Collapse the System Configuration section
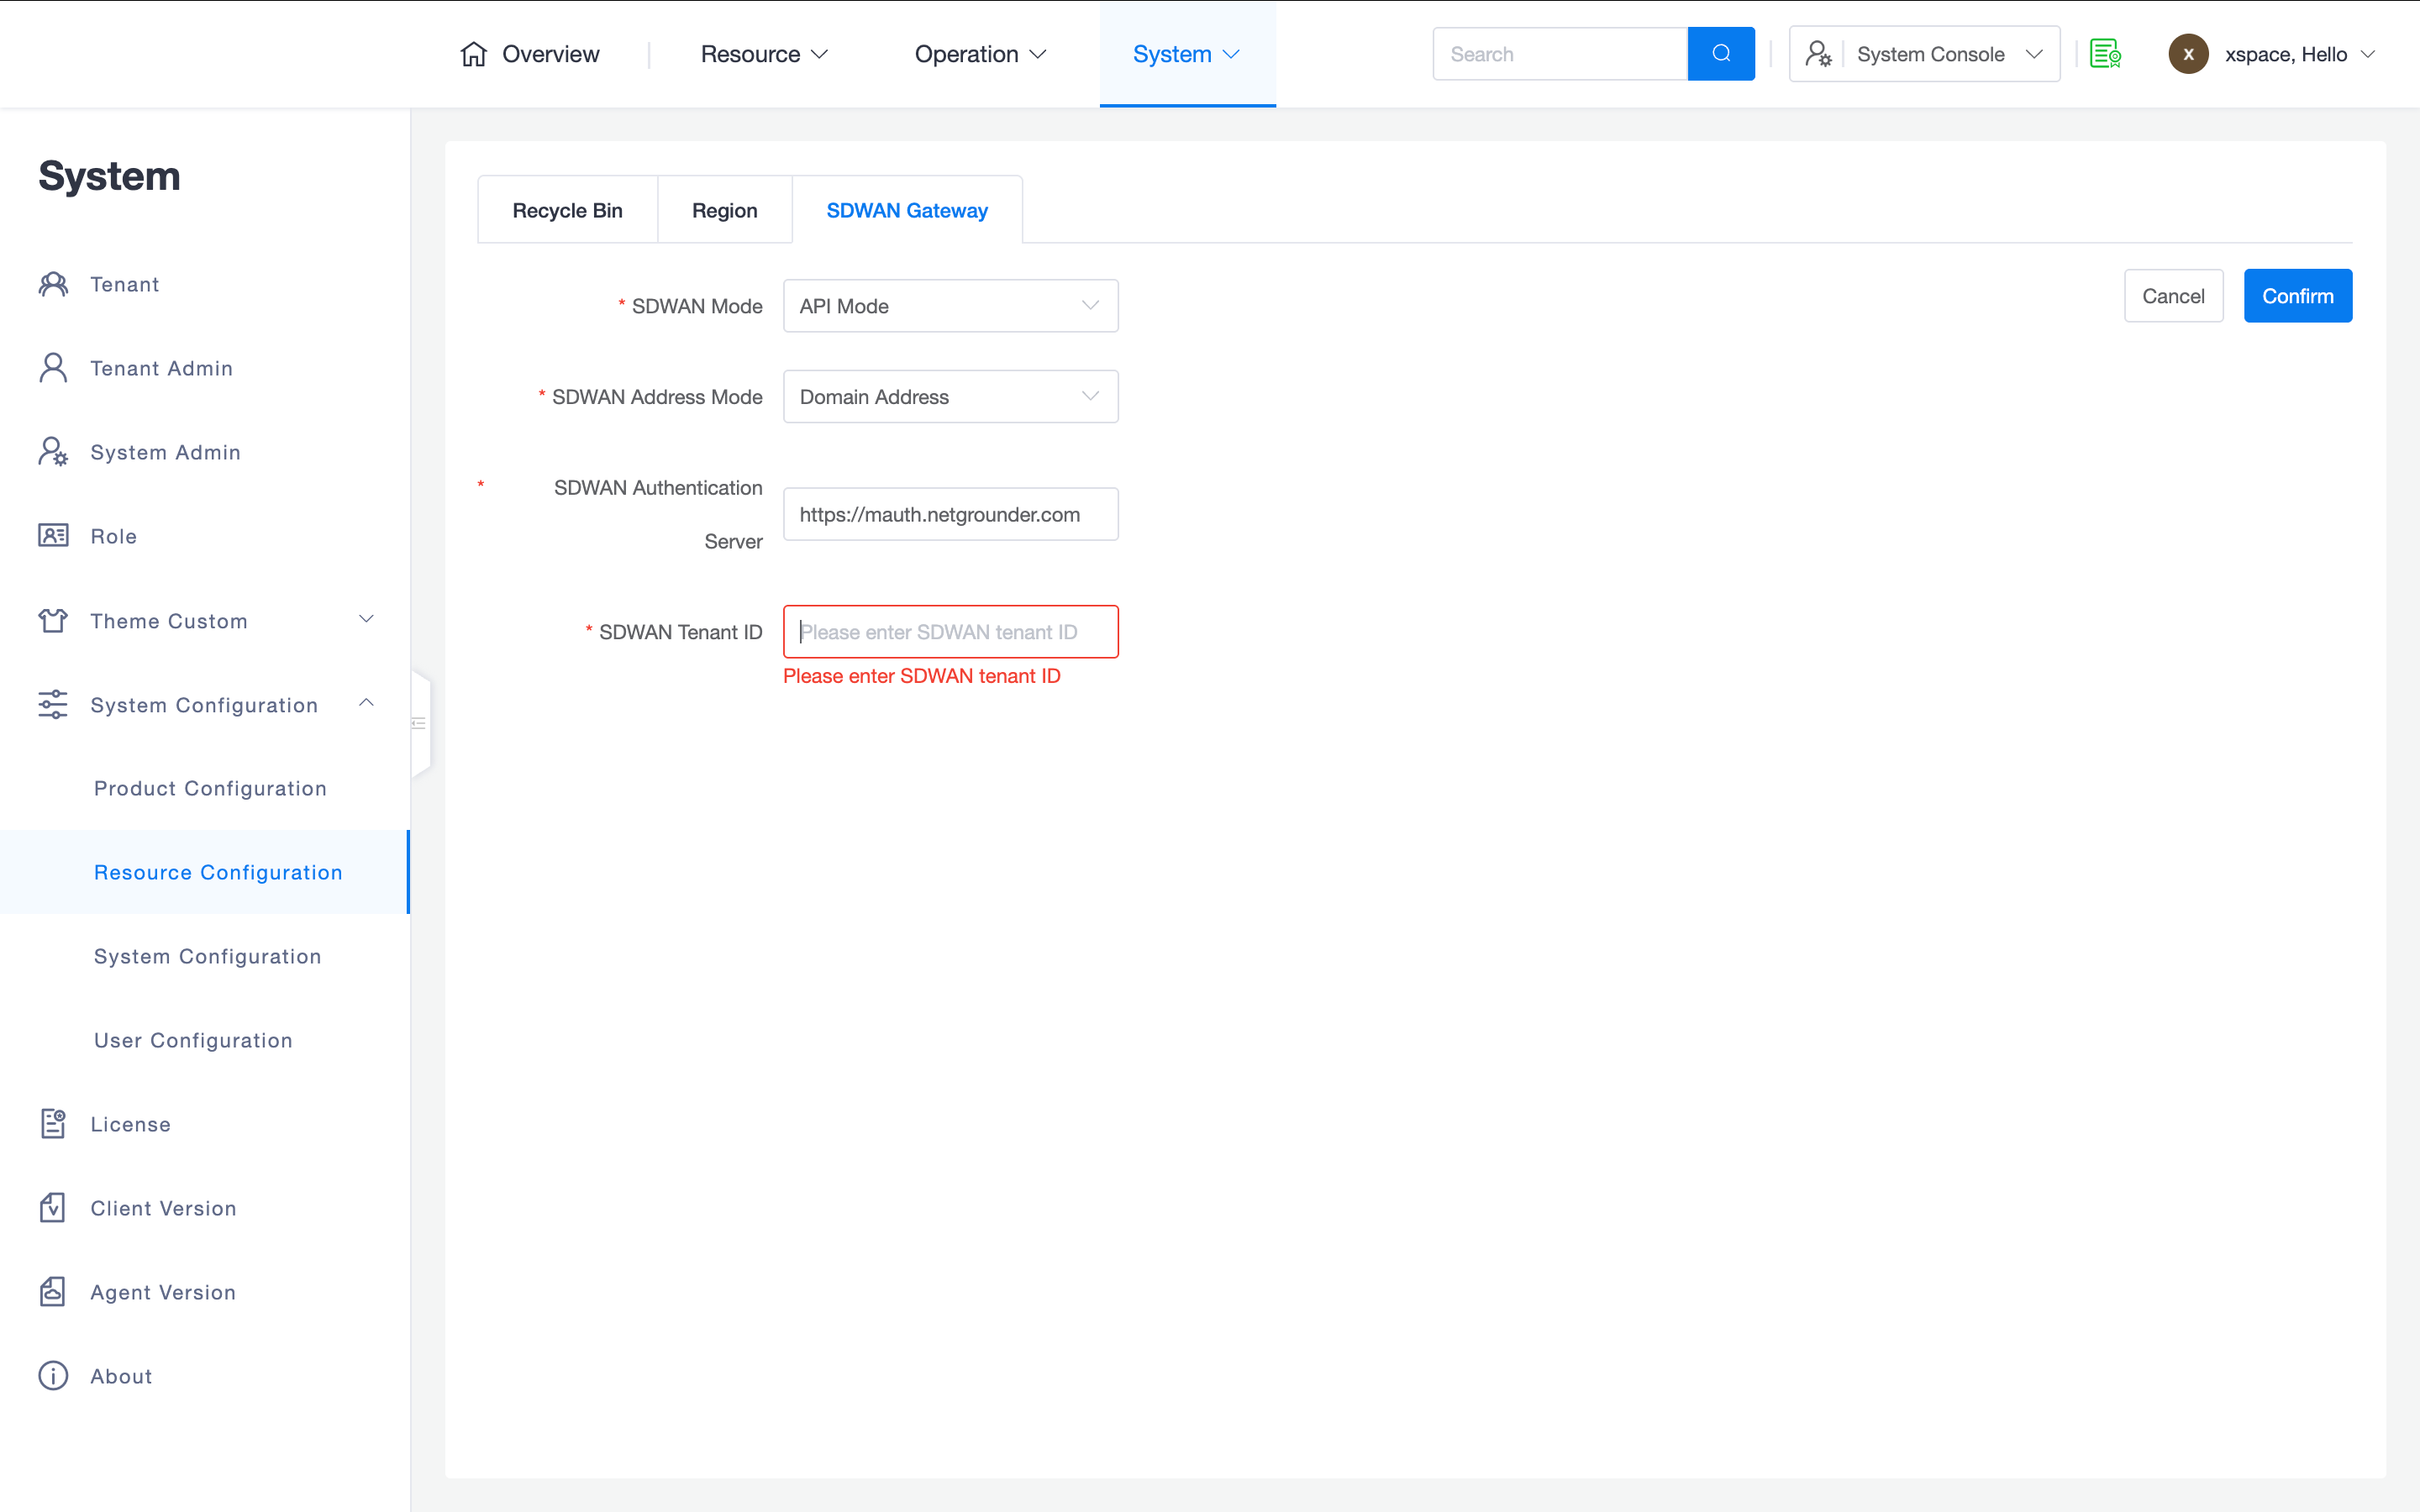Screen dimensions: 2420x1512 point(367,704)
